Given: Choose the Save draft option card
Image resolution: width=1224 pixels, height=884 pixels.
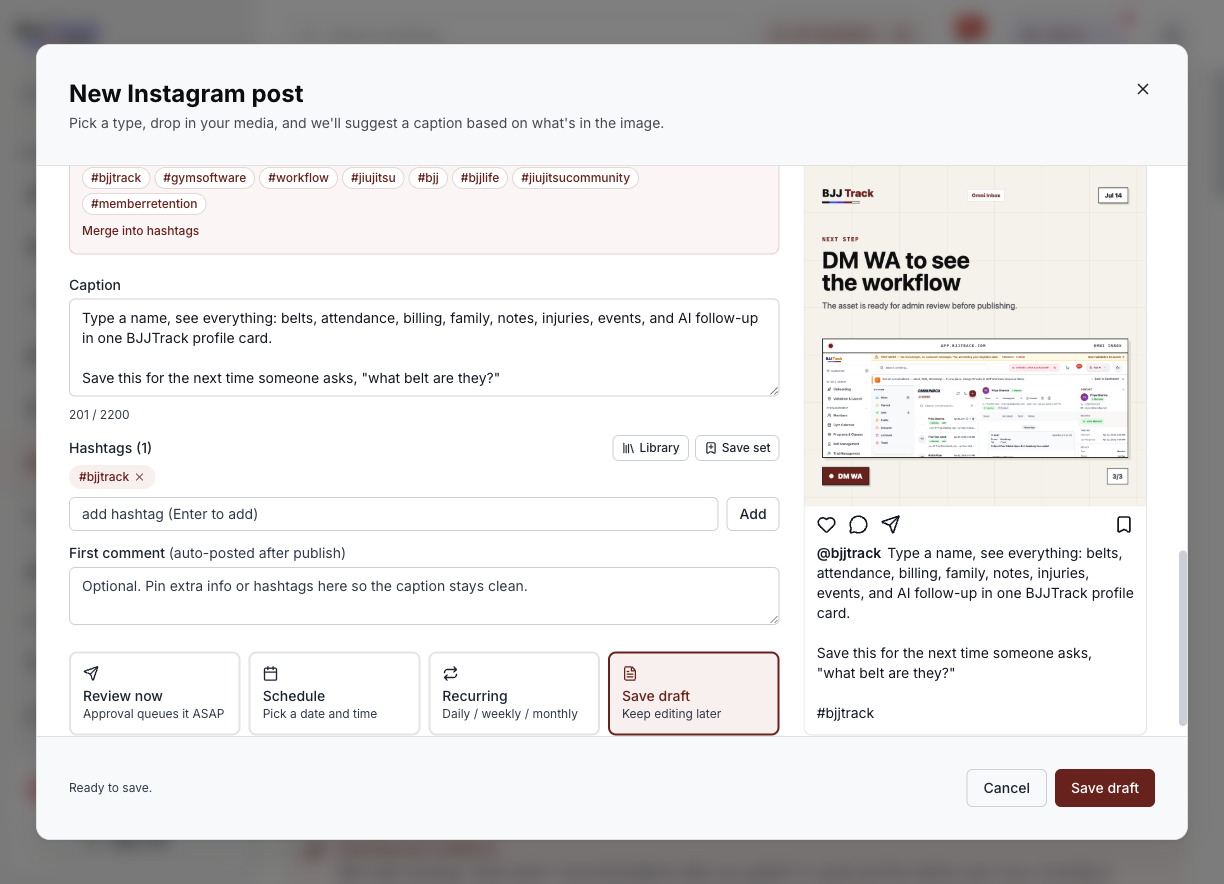Looking at the screenshot, I should pos(693,694).
